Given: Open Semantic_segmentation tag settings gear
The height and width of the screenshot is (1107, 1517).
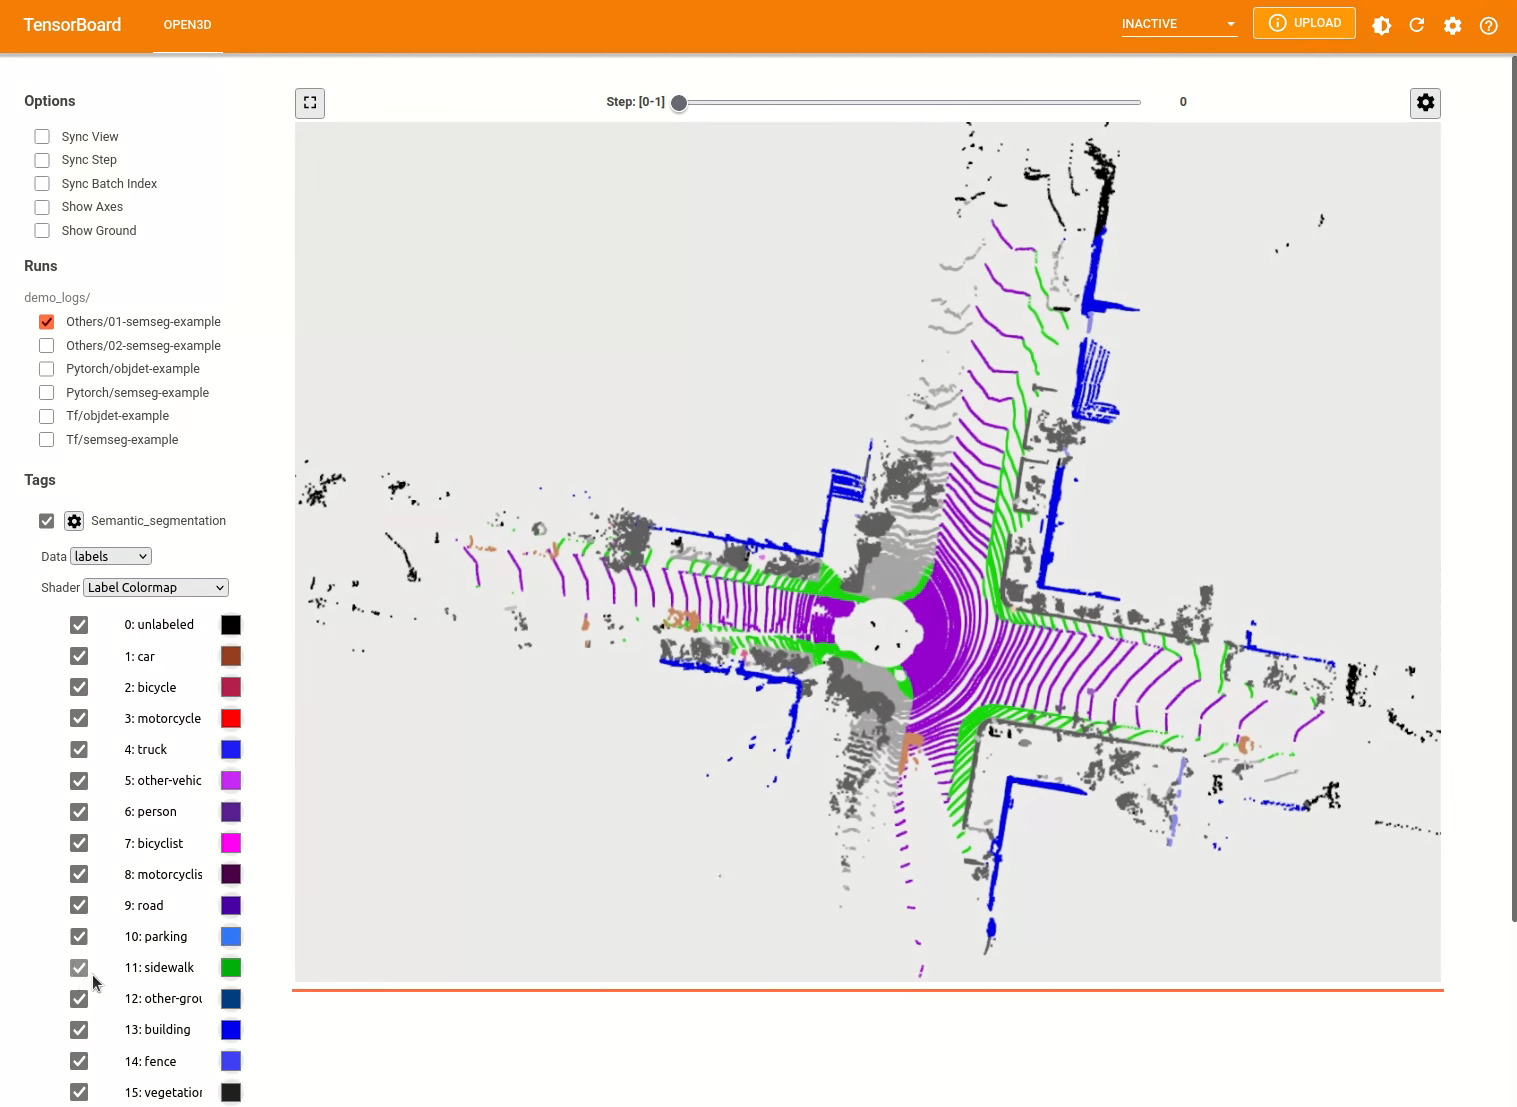Looking at the screenshot, I should click(x=74, y=521).
